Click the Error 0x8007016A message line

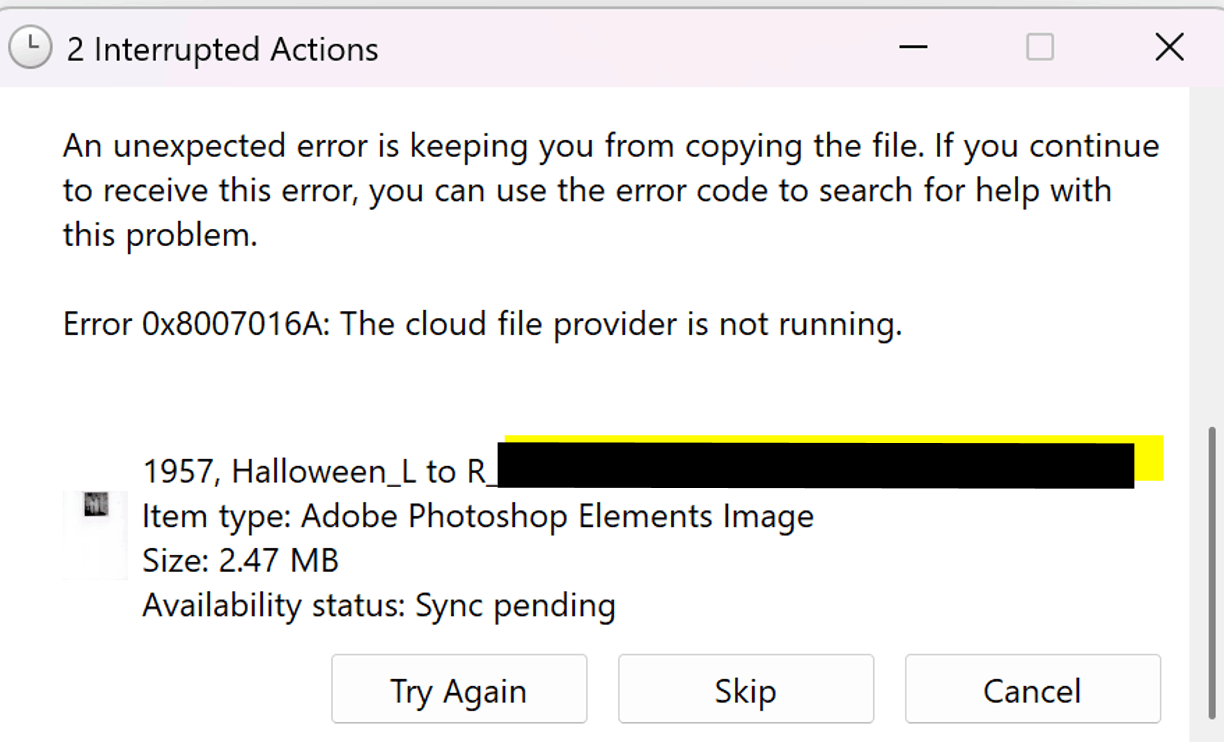coord(482,323)
